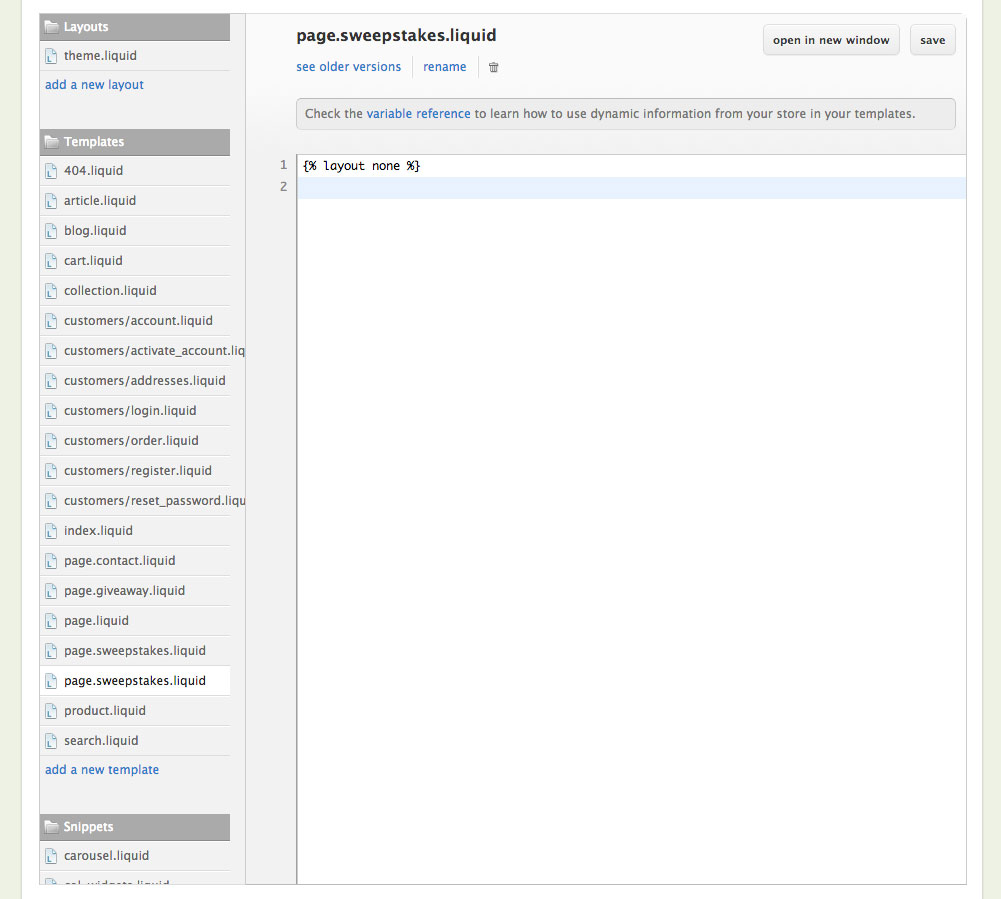Rename page.sweepstakes.liquid template
Viewport: 1001px width, 899px height.
pos(444,66)
